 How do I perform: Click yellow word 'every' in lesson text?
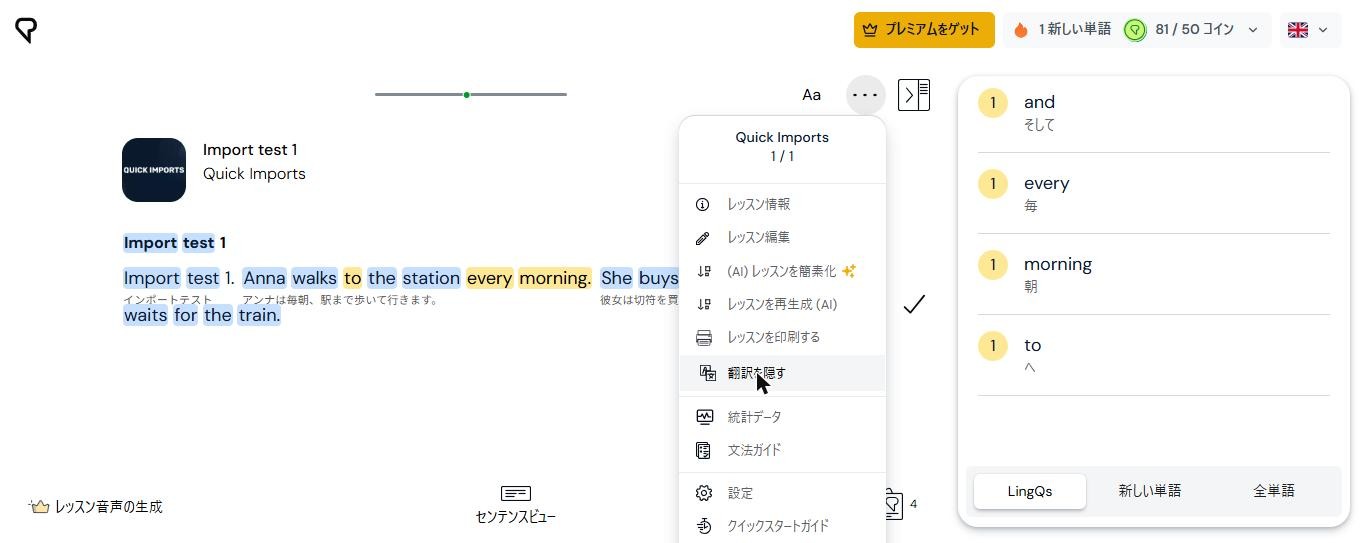(489, 278)
